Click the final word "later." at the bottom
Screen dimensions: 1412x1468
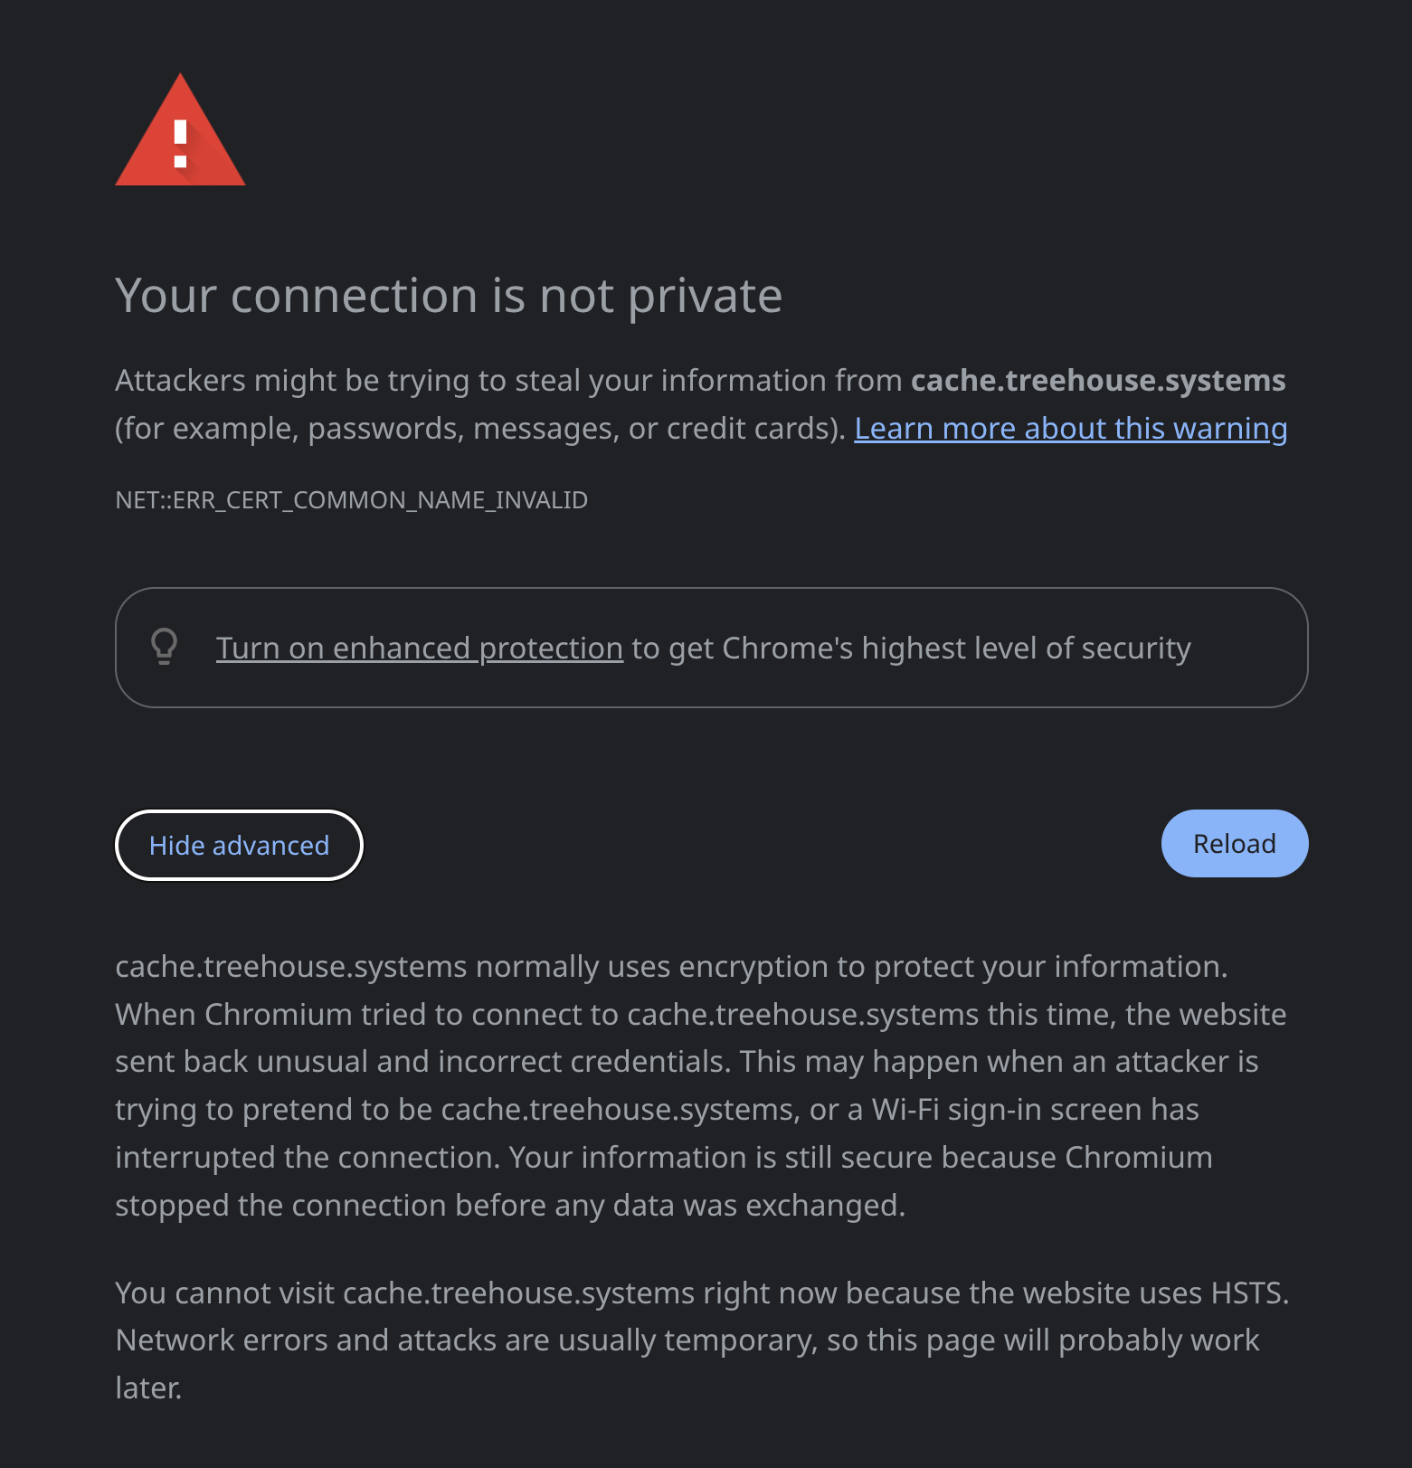[x=148, y=1388]
